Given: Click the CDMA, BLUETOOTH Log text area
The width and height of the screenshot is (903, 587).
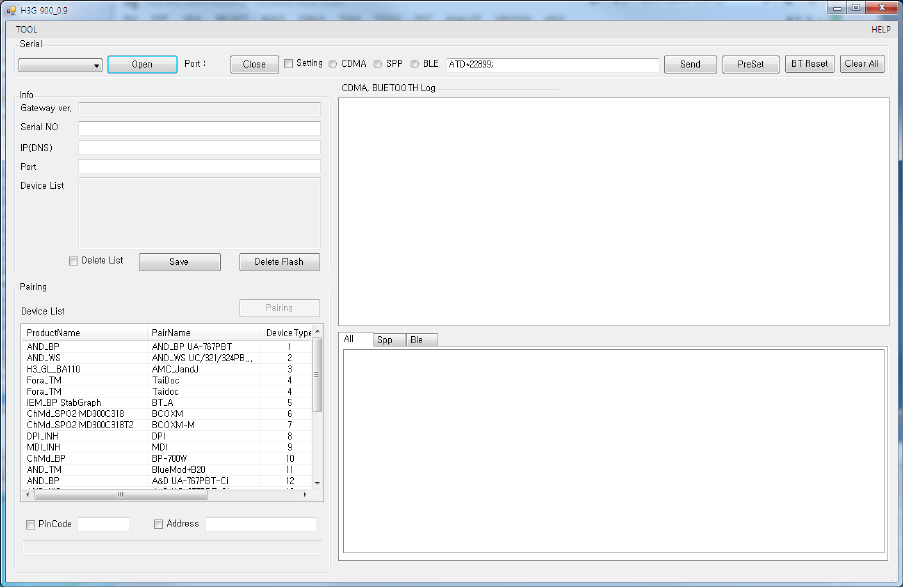Looking at the screenshot, I should coord(614,211).
